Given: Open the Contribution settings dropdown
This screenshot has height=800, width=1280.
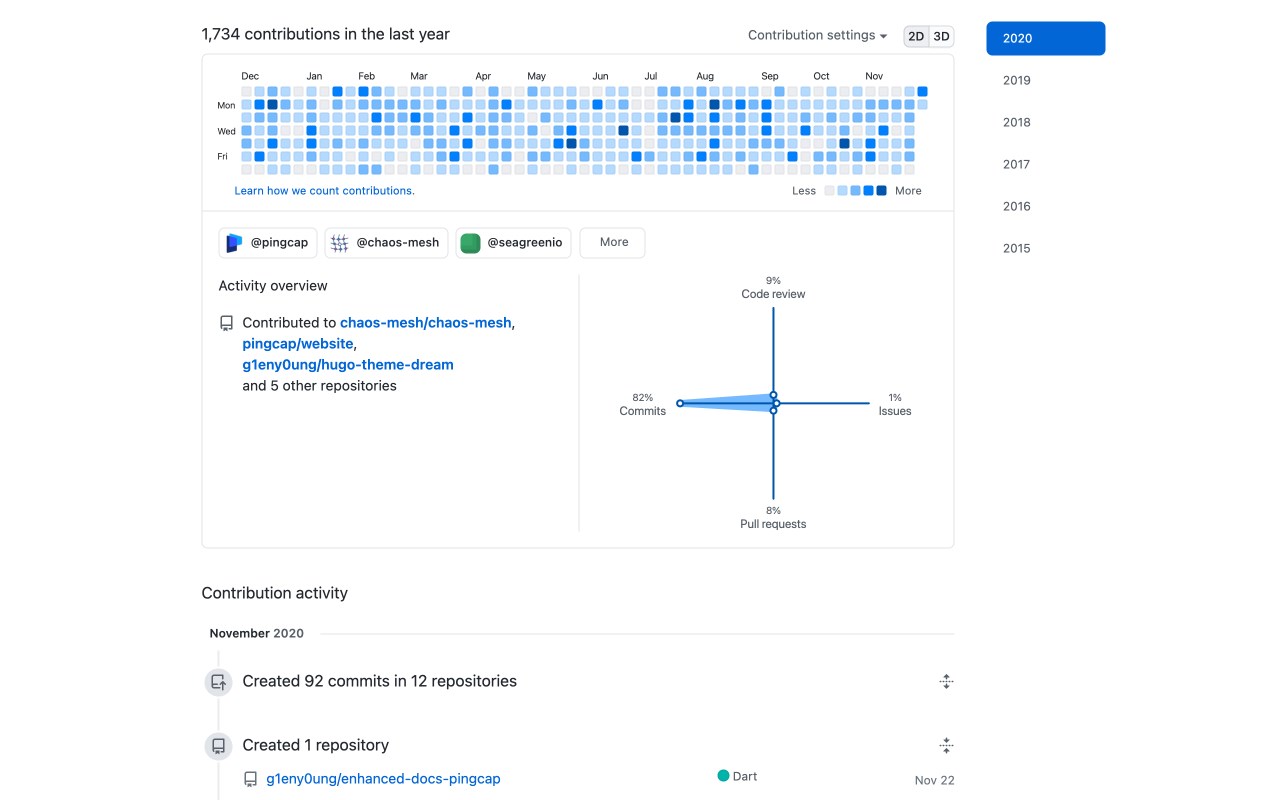Looking at the screenshot, I should 817,35.
